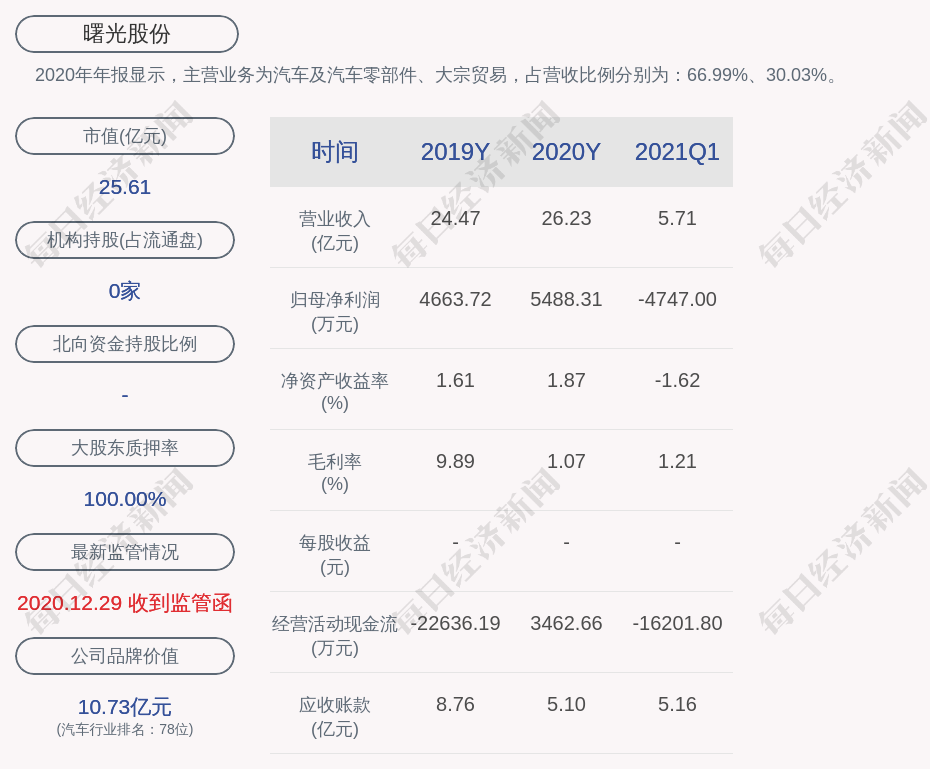Click the pledge ratio 100.00%
Viewport: 930px width, 769px height.
click(x=125, y=499)
